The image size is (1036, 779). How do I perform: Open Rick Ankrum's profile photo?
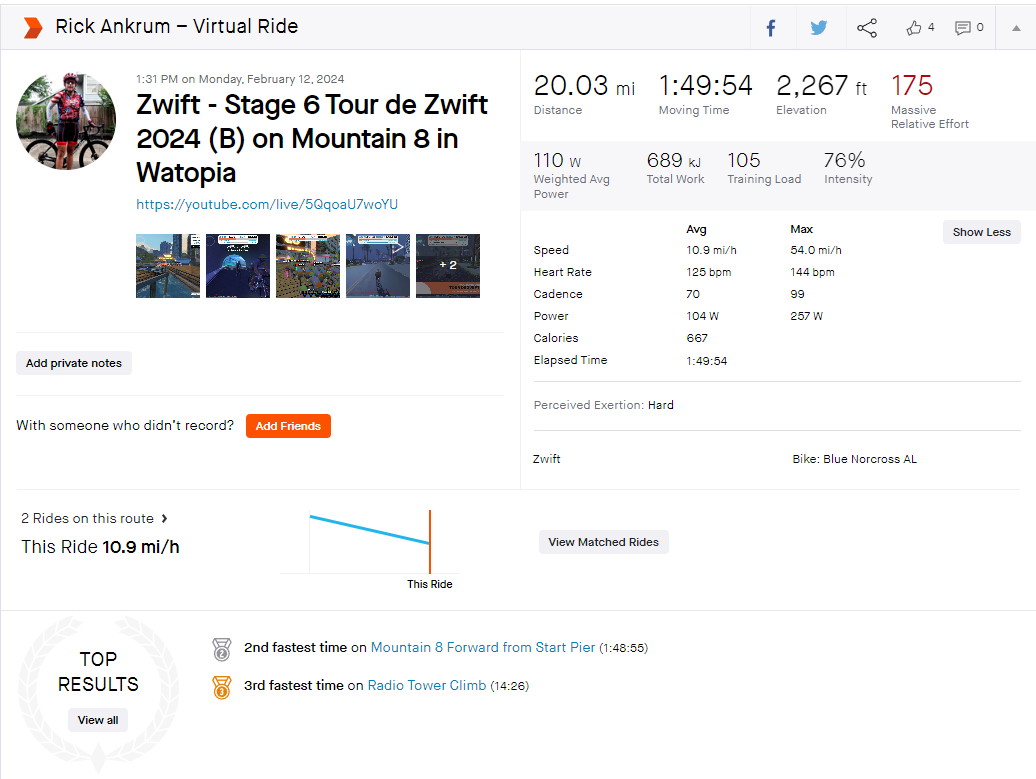pyautogui.click(x=66, y=121)
